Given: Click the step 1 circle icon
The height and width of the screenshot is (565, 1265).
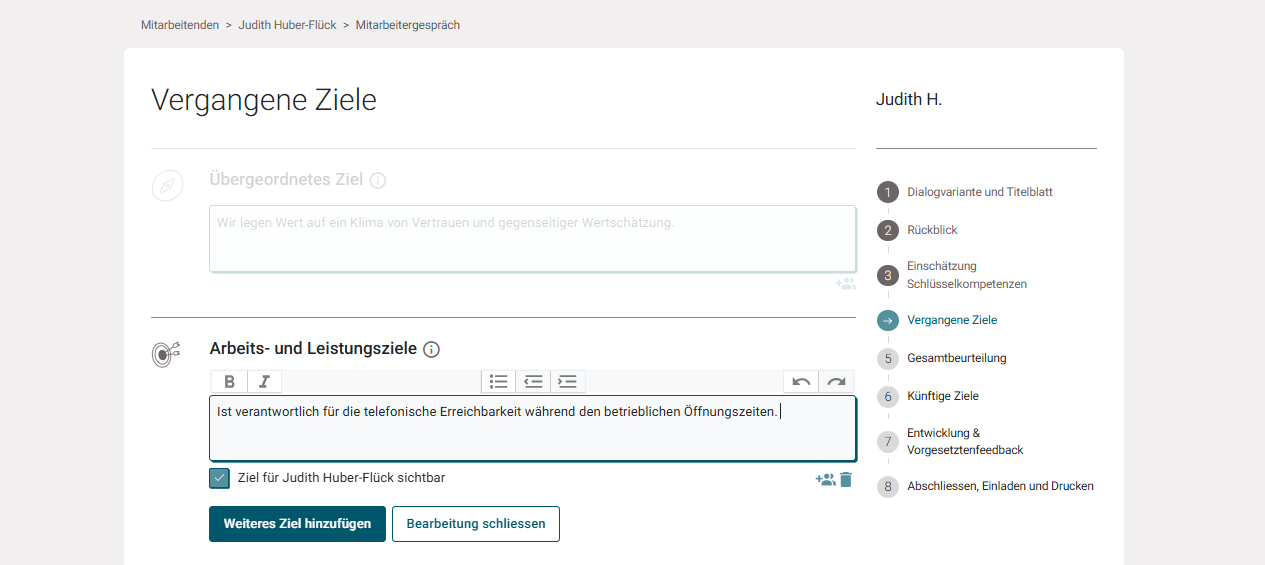Looking at the screenshot, I should point(888,192).
